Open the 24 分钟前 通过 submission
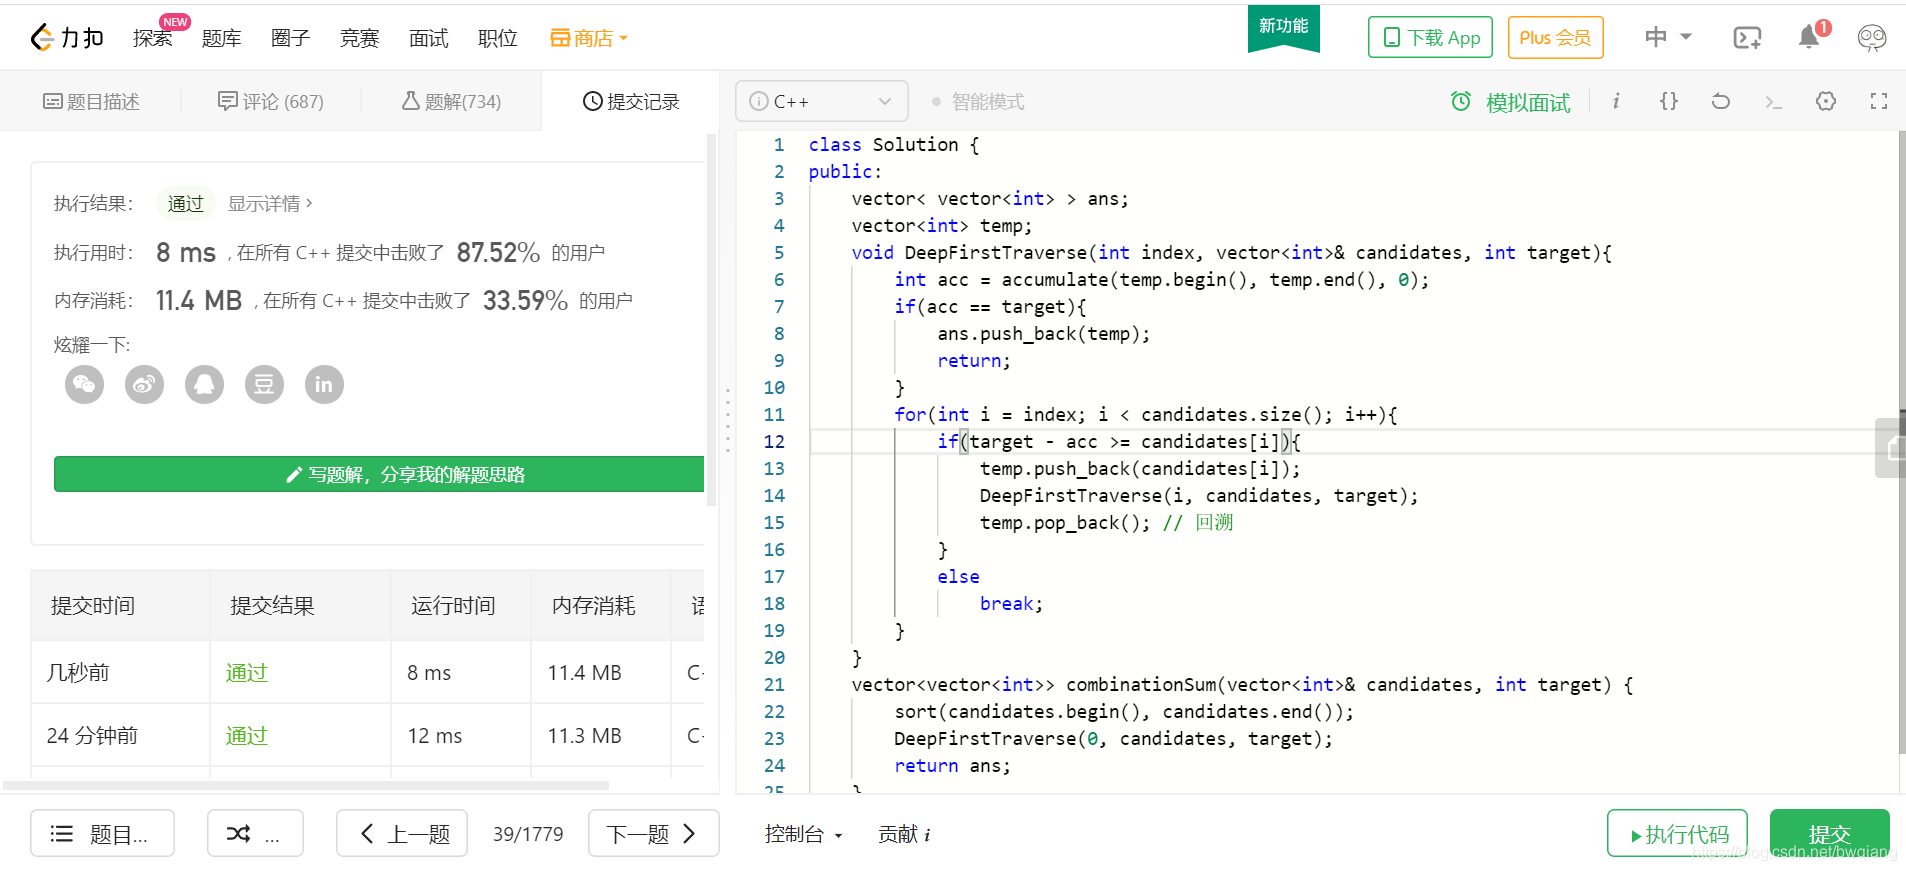 (x=246, y=736)
